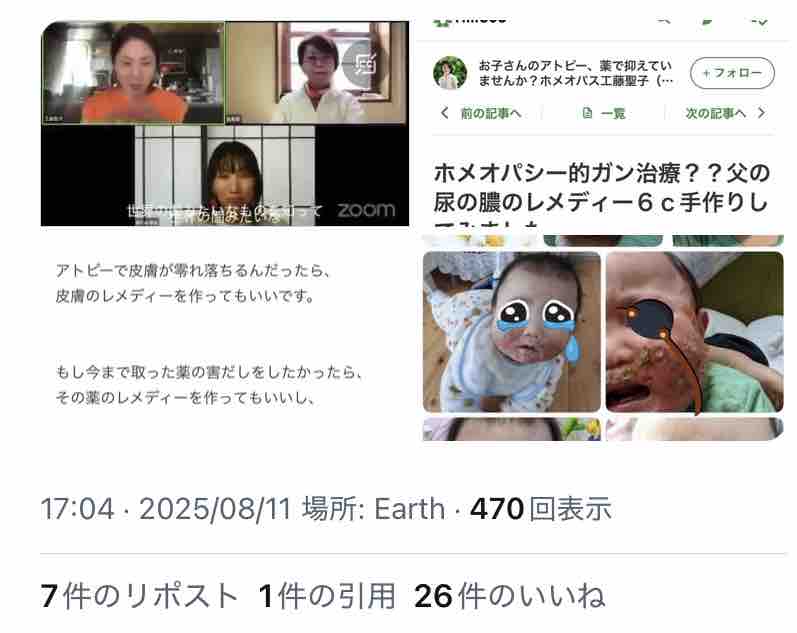Click the camera-off icon on top-right participant
797x633 pixels.
click(x=362, y=64)
